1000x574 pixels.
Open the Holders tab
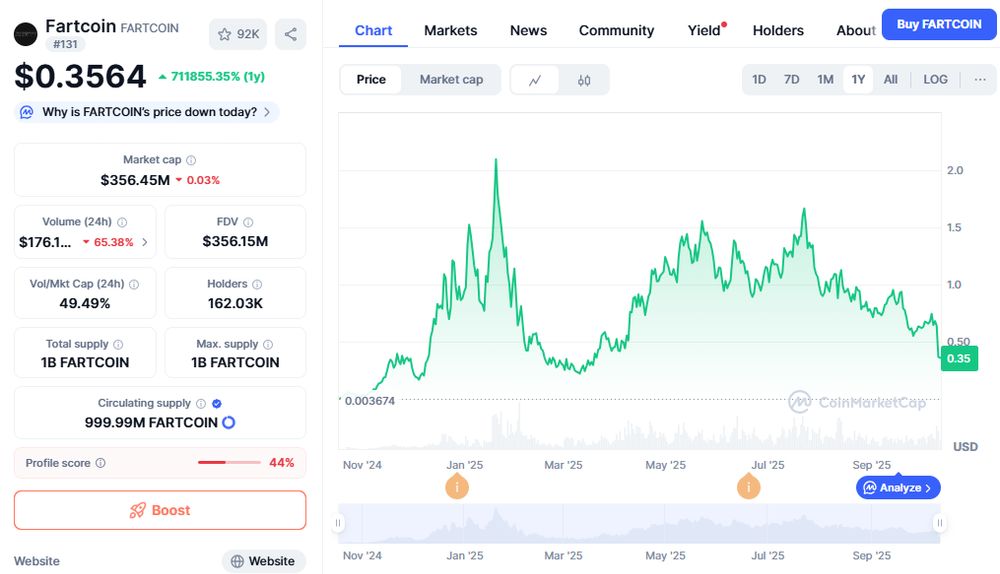pyautogui.click(x=778, y=30)
